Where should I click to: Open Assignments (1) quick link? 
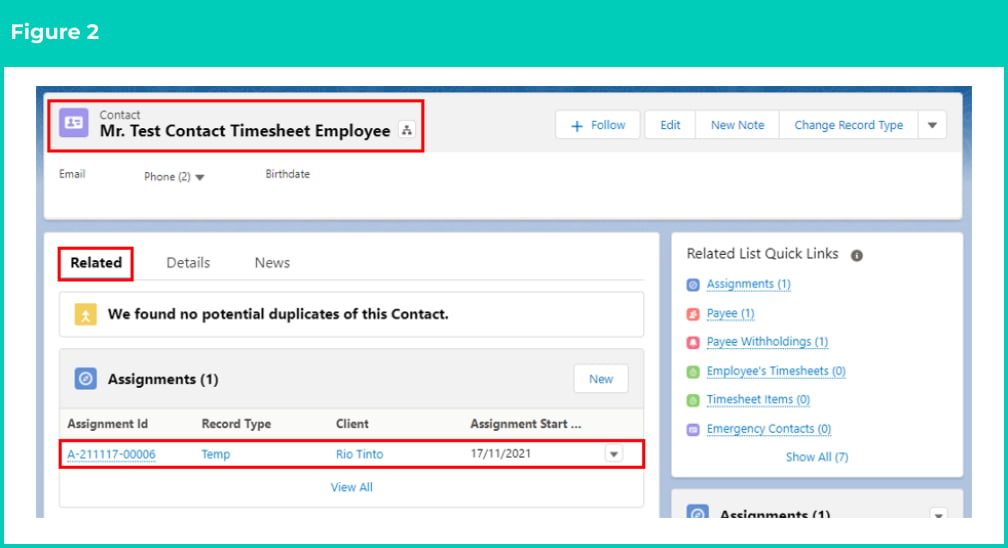tap(748, 284)
